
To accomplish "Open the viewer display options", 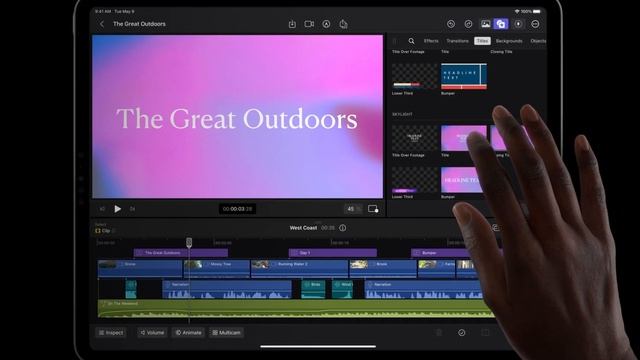I will 373,209.
